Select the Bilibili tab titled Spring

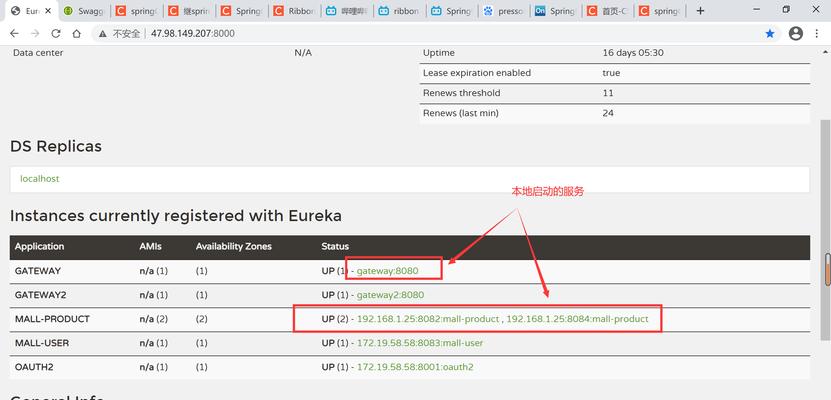pos(452,11)
